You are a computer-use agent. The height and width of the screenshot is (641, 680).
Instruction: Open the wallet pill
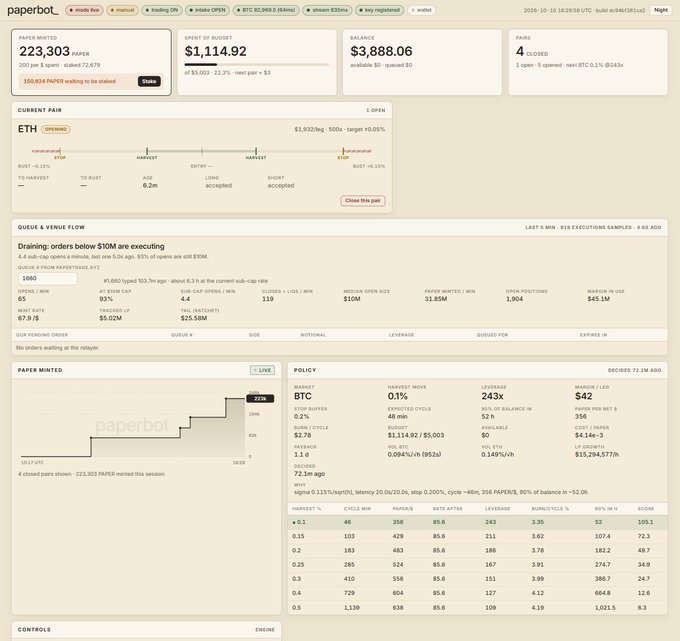point(422,10)
